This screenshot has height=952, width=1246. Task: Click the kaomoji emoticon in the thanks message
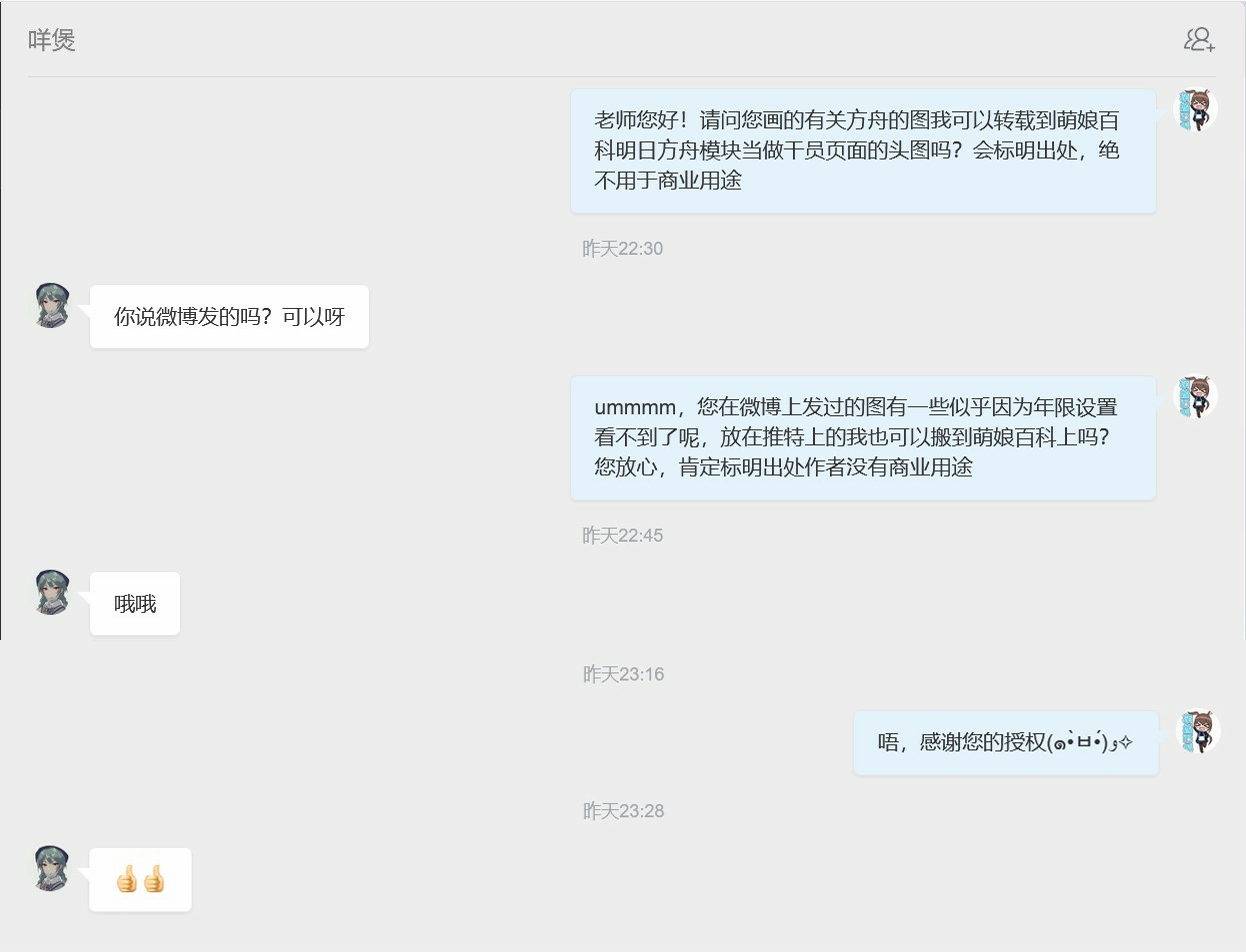(x=1088, y=743)
